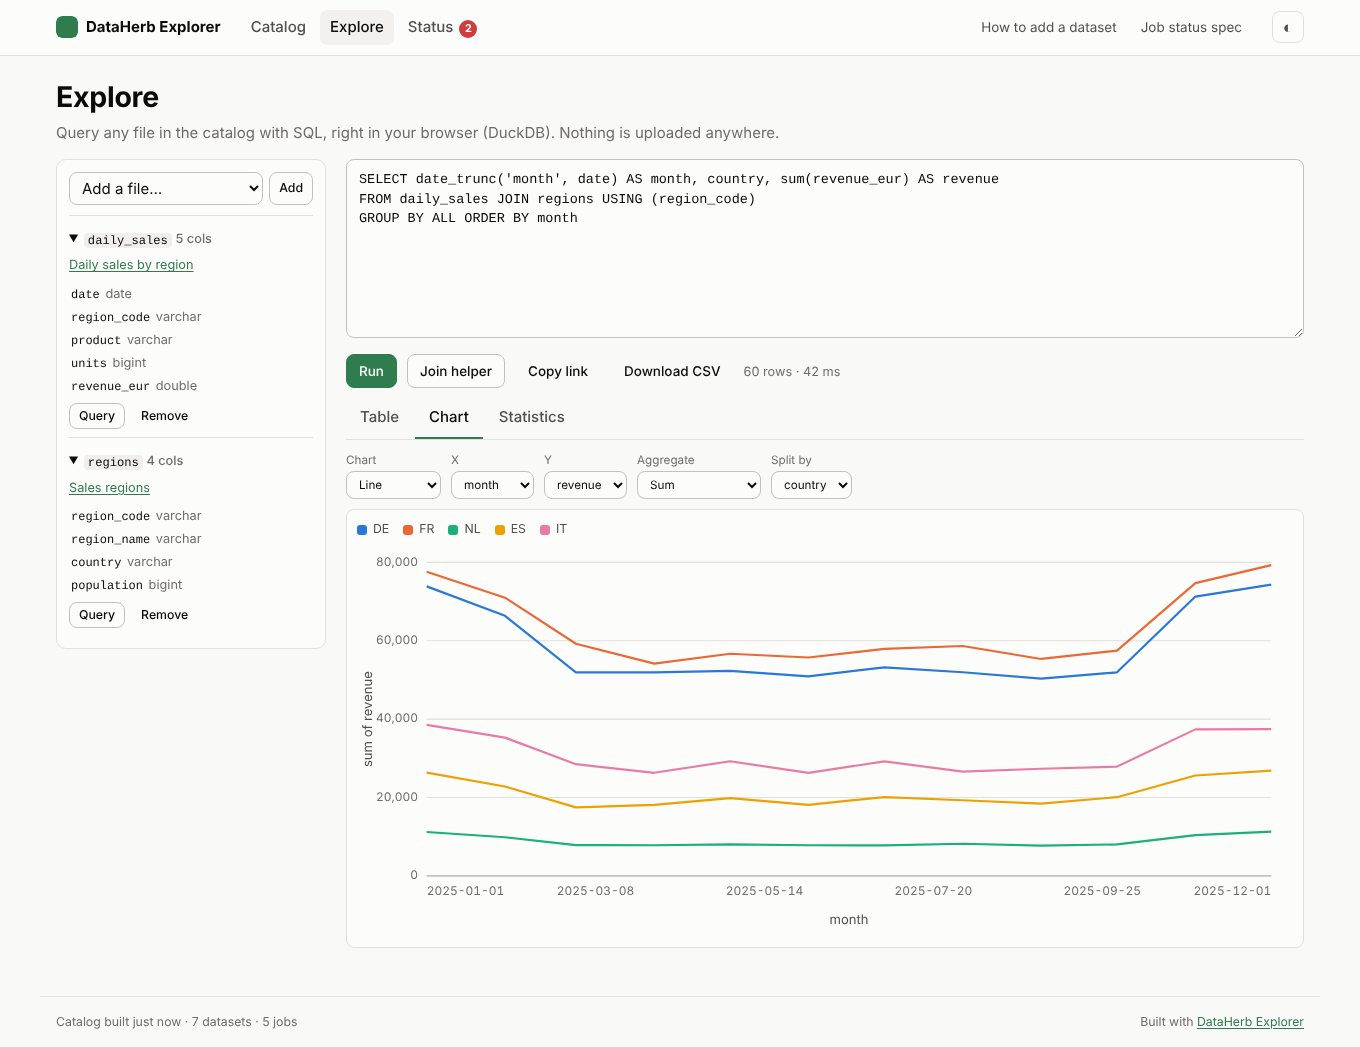The width and height of the screenshot is (1360, 1047).
Task: Open the X axis dropdown
Action: pyautogui.click(x=492, y=485)
